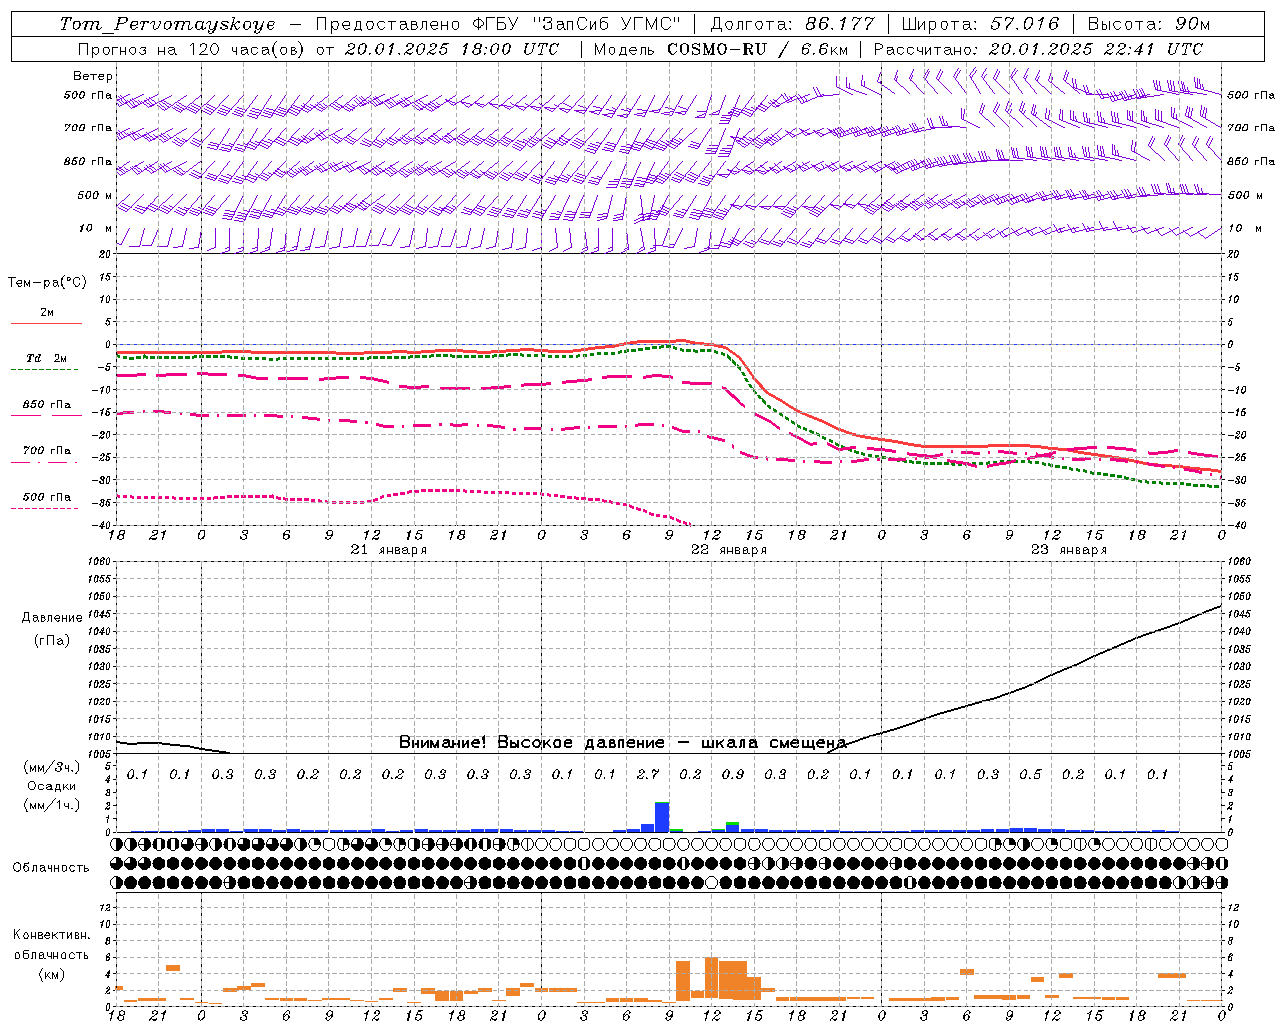Click the Тем-ра(°C) axis label

[47, 283]
